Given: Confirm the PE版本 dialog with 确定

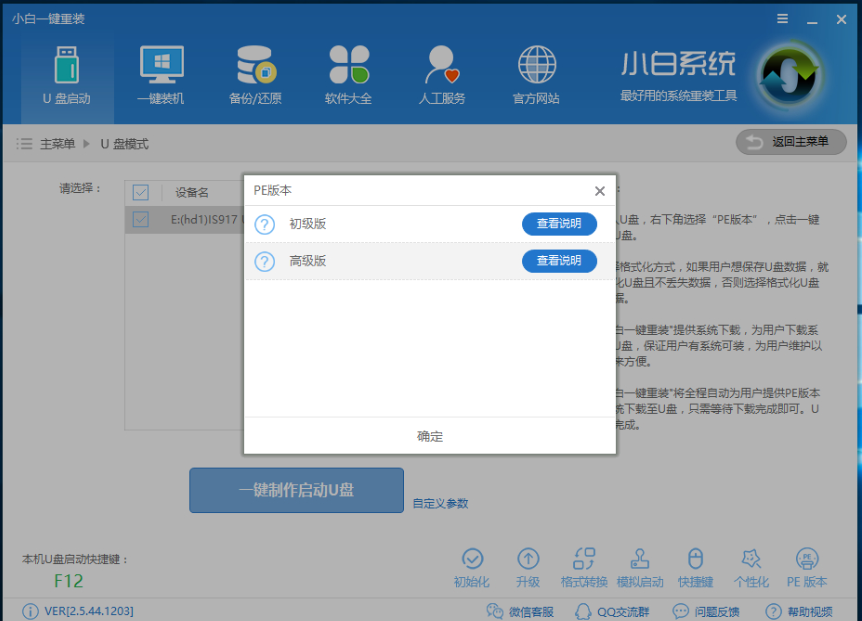Looking at the screenshot, I should tap(429, 436).
